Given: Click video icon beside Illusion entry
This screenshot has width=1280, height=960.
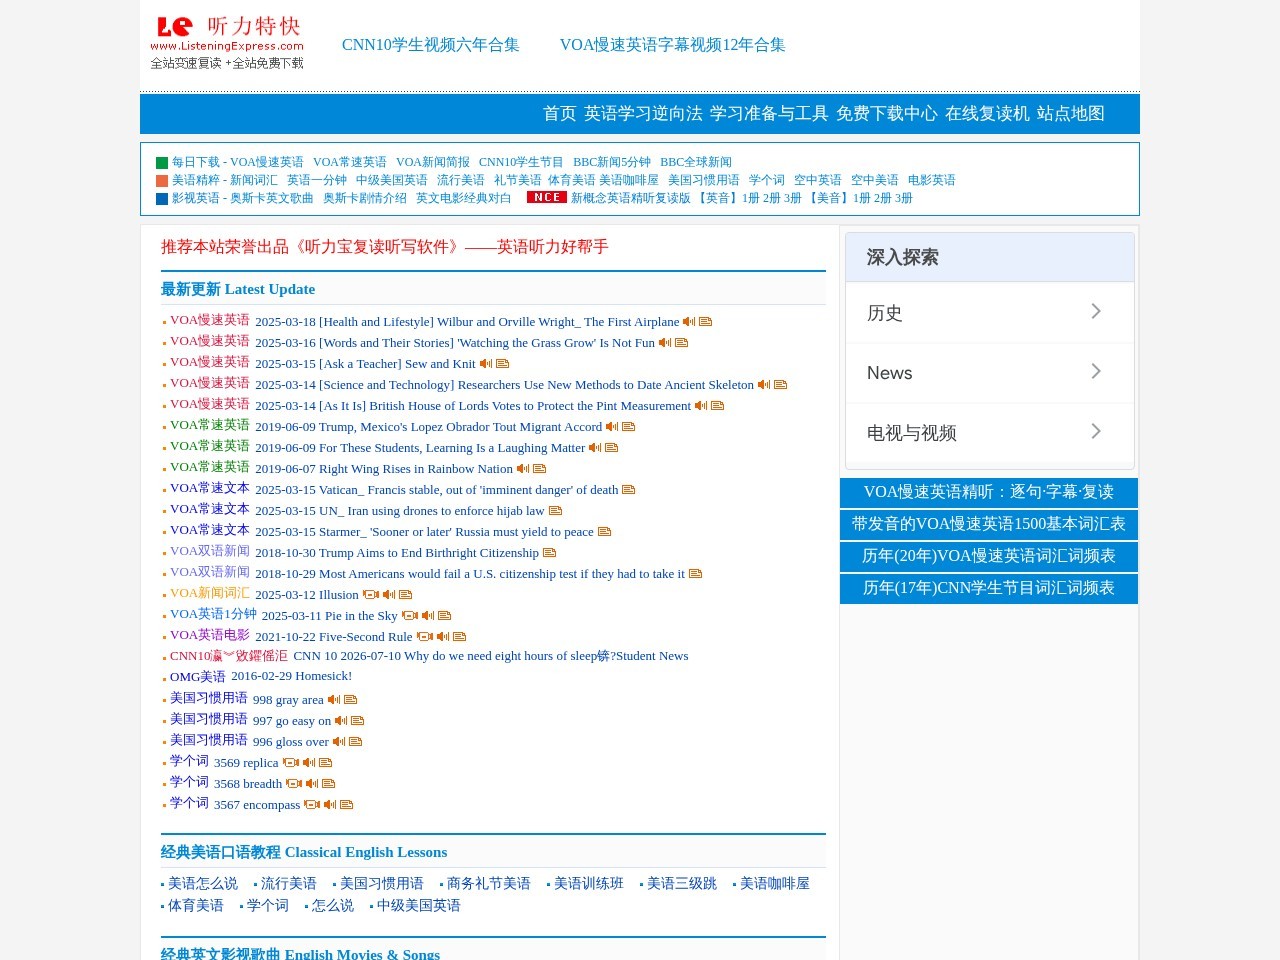Looking at the screenshot, I should point(371,595).
